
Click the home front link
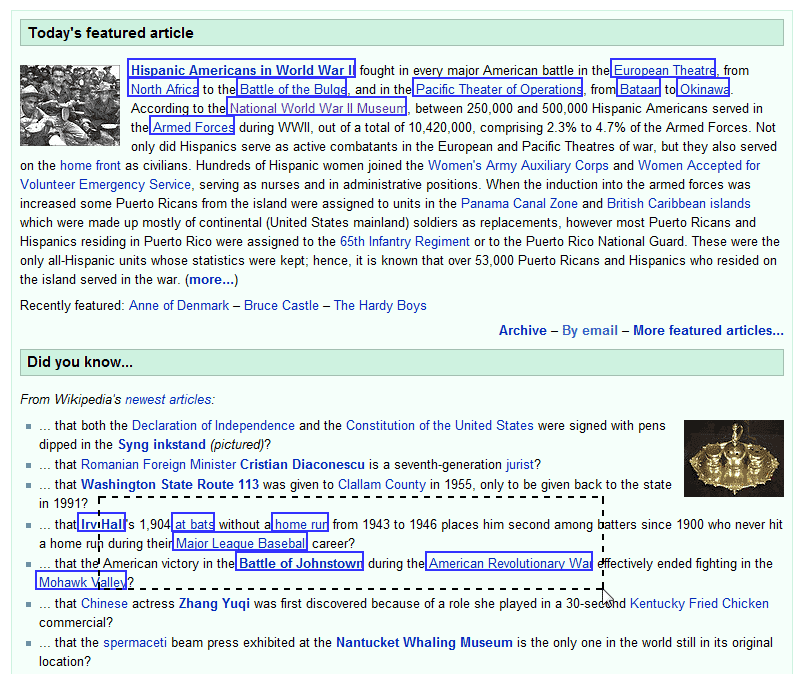(x=90, y=165)
